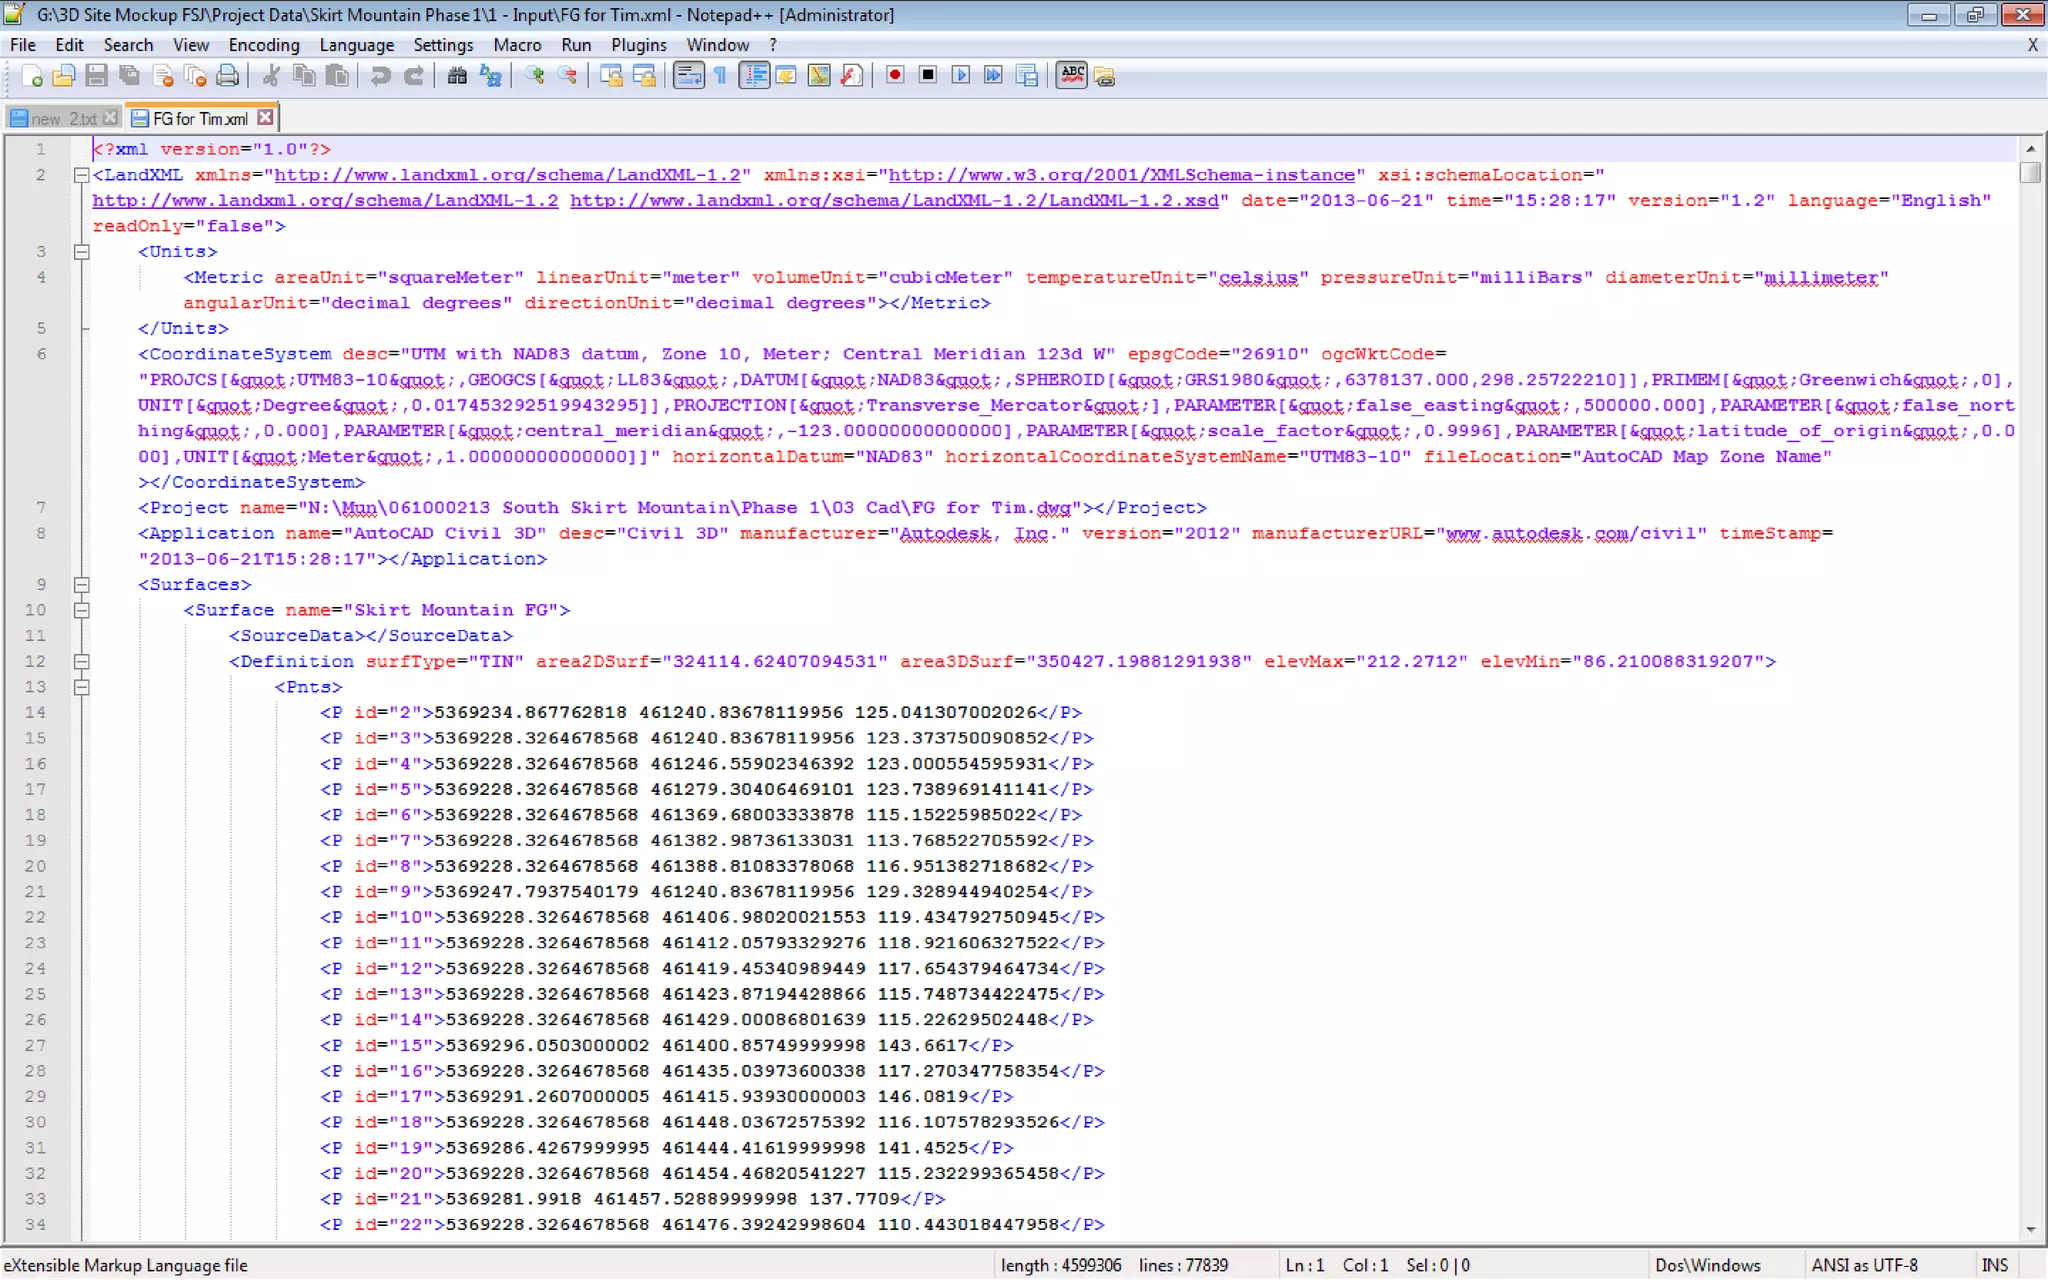Click the Start Recording macro button
Image resolution: width=2048 pixels, height=1280 pixels.
895,76
